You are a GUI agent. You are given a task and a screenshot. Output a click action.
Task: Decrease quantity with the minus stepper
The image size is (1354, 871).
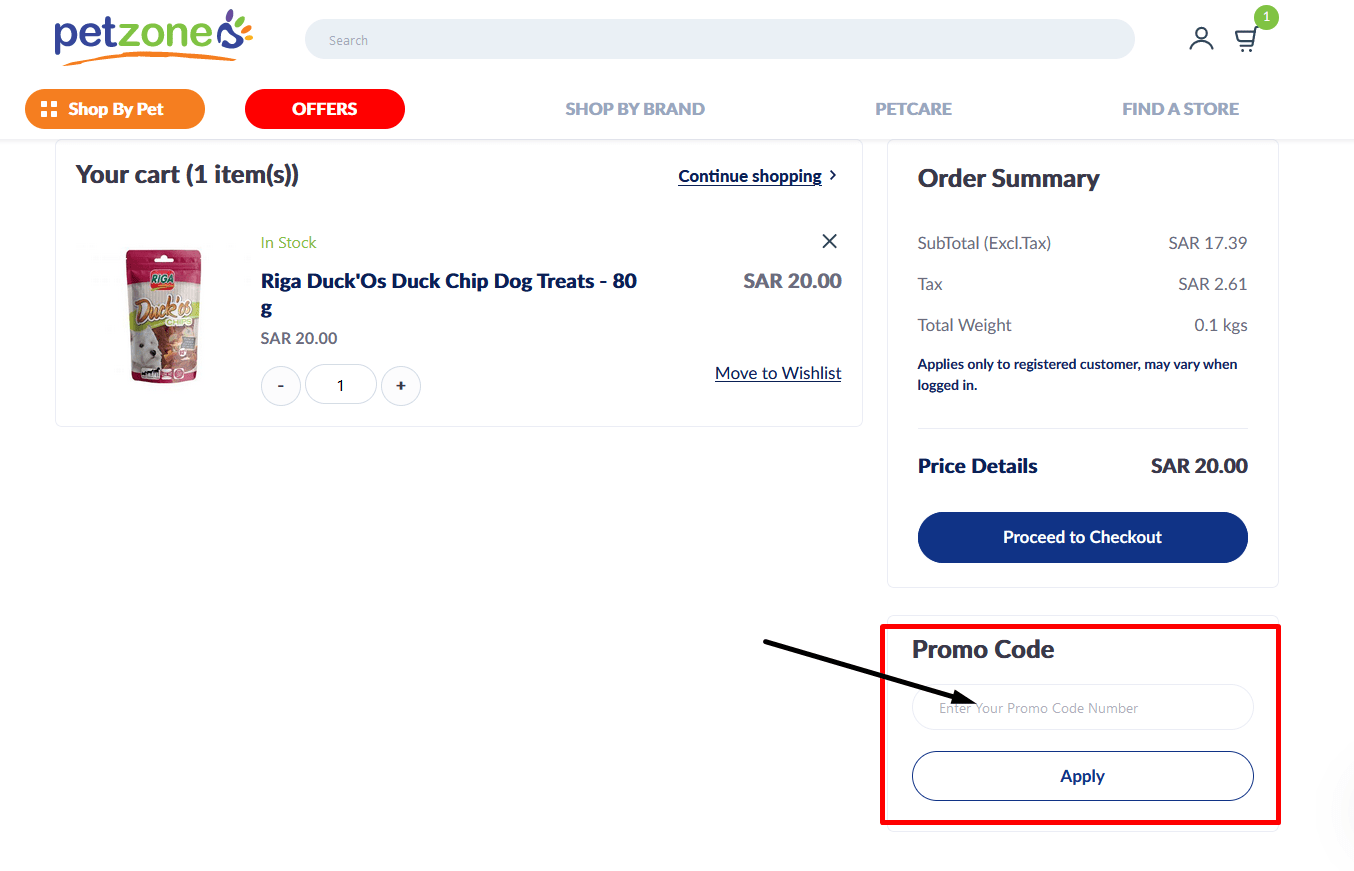click(280, 385)
